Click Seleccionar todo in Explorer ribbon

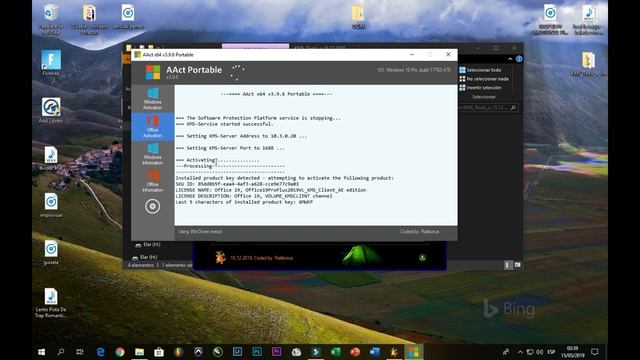point(480,70)
